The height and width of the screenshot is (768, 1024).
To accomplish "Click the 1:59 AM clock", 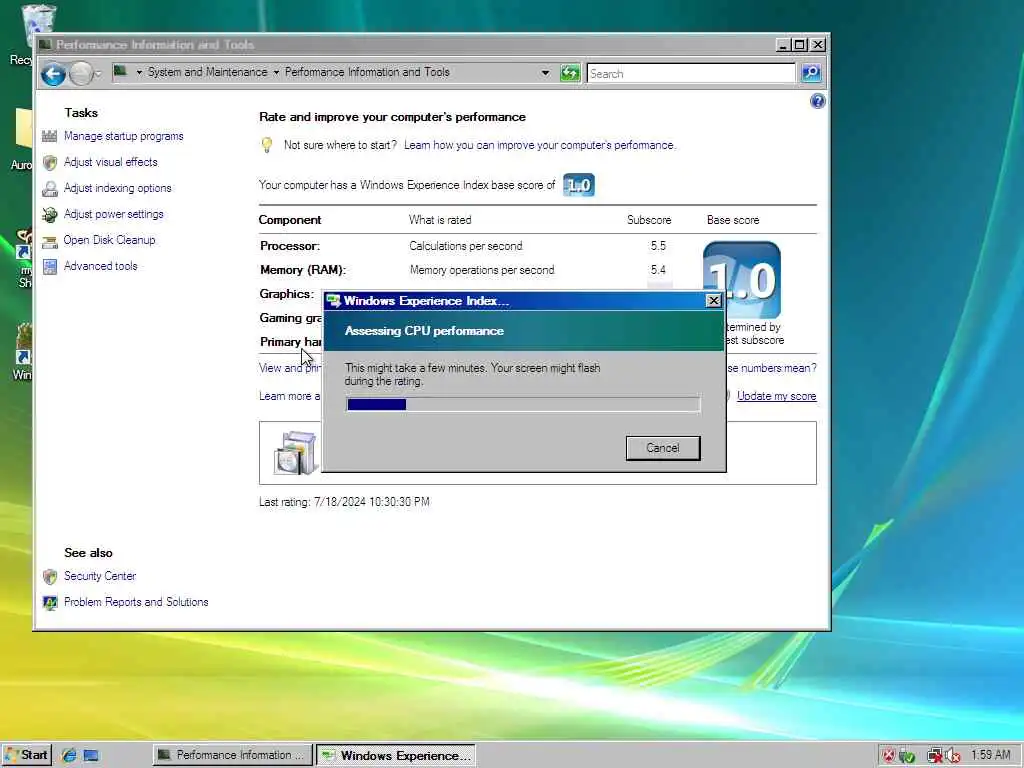I will (x=991, y=755).
